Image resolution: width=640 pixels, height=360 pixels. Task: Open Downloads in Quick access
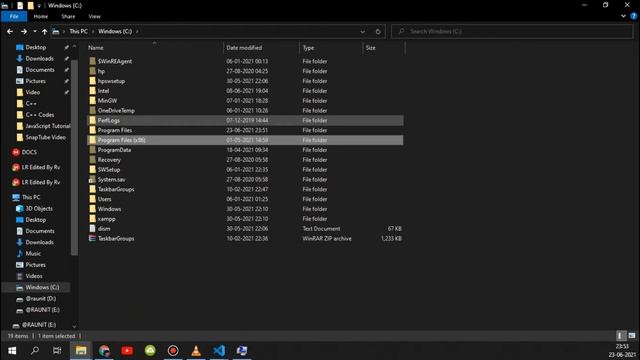point(39,58)
